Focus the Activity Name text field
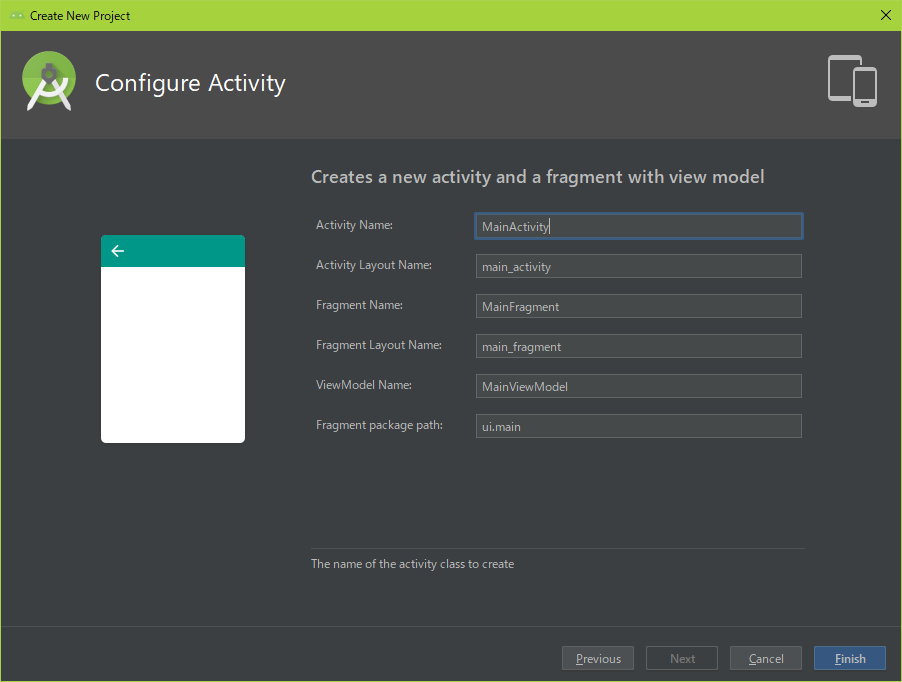Viewport: 902px width, 682px height. (639, 226)
